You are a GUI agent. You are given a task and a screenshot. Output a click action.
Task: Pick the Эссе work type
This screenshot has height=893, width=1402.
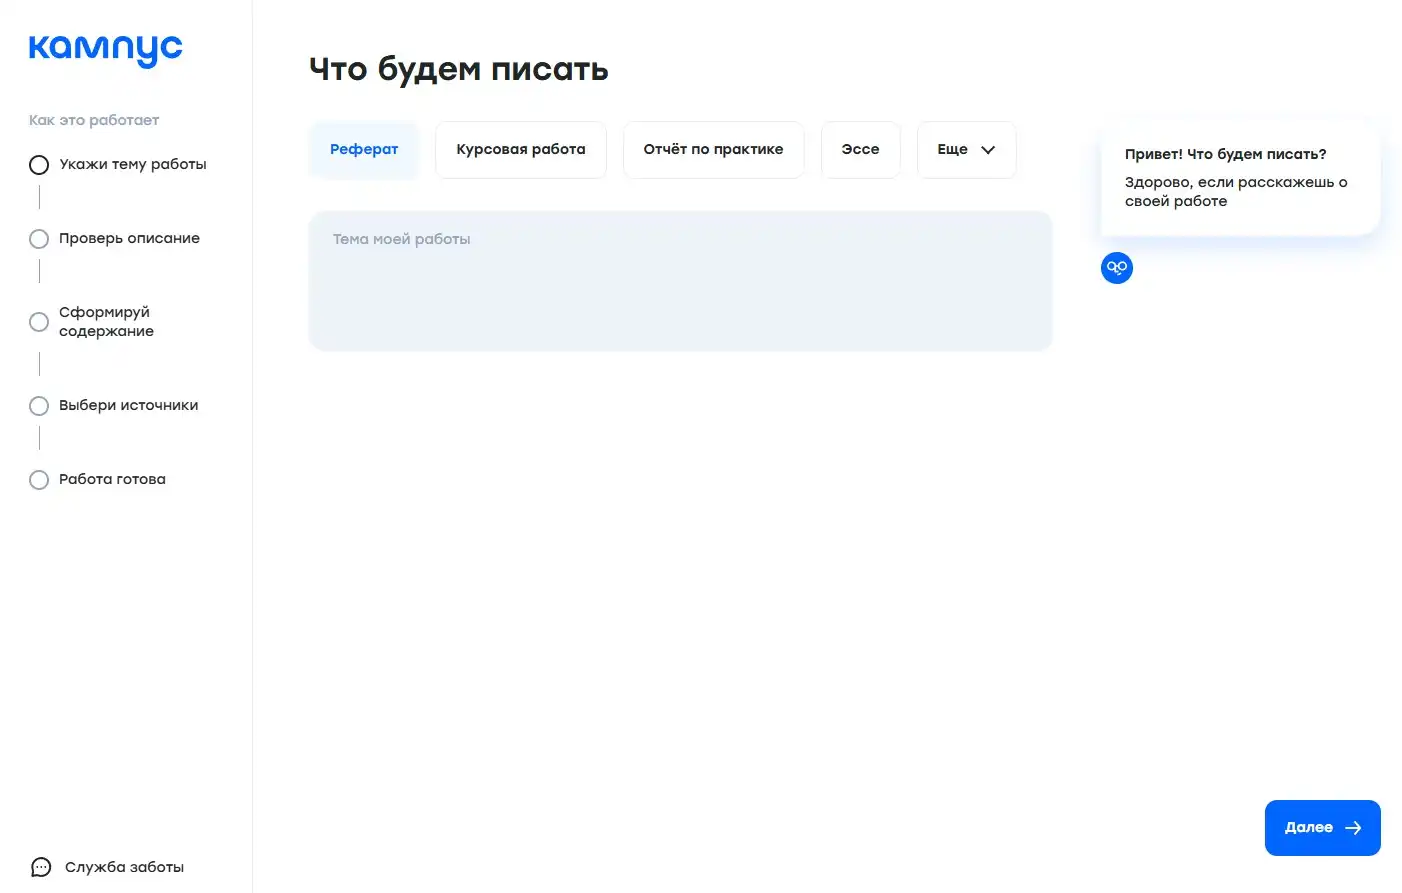click(860, 150)
